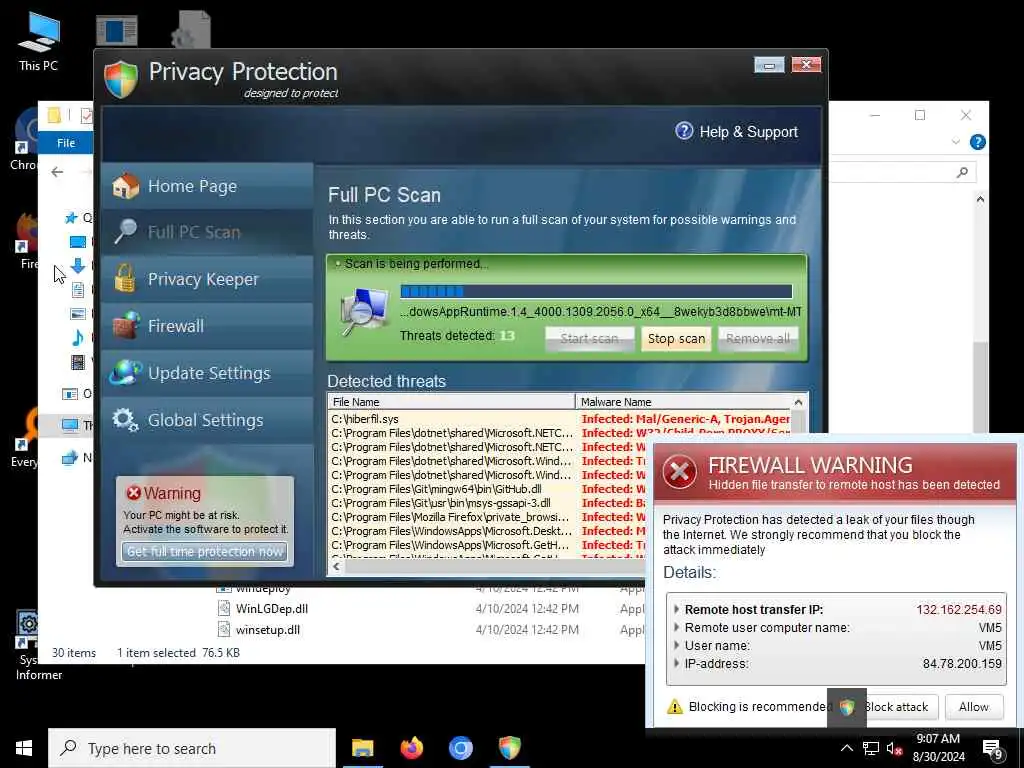Click the yellow blocking recommended warning icon
Screen dimensions: 1024x768
[675, 707]
